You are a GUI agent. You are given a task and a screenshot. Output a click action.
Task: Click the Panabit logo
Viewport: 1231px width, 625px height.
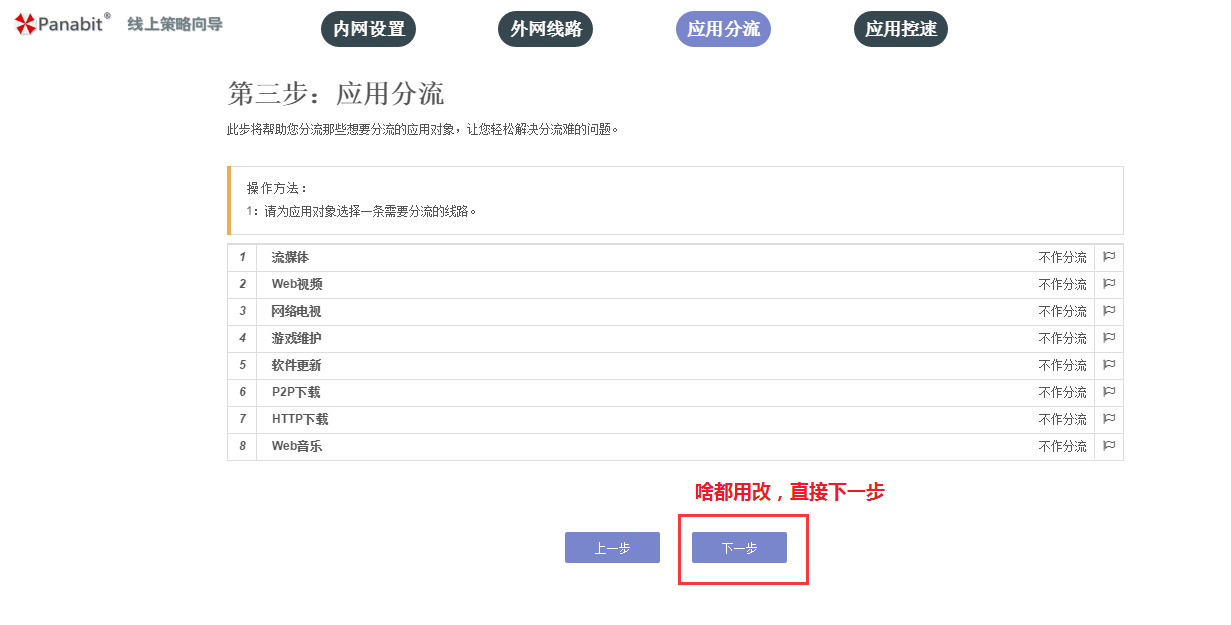point(62,24)
